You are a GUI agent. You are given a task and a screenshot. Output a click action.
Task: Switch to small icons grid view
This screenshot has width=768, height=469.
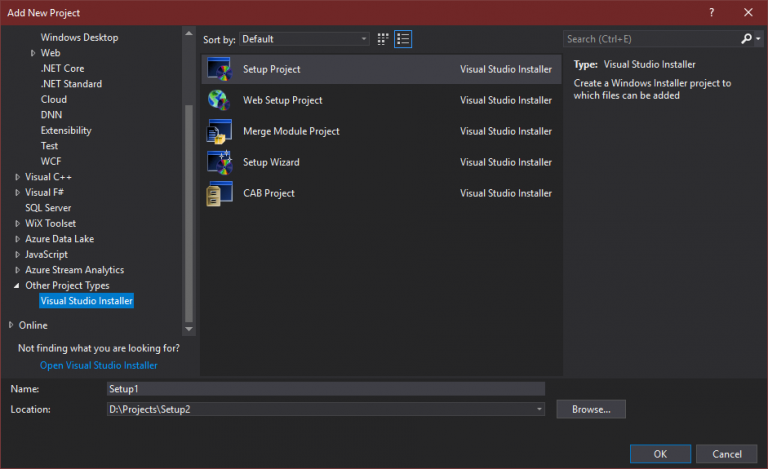point(383,39)
